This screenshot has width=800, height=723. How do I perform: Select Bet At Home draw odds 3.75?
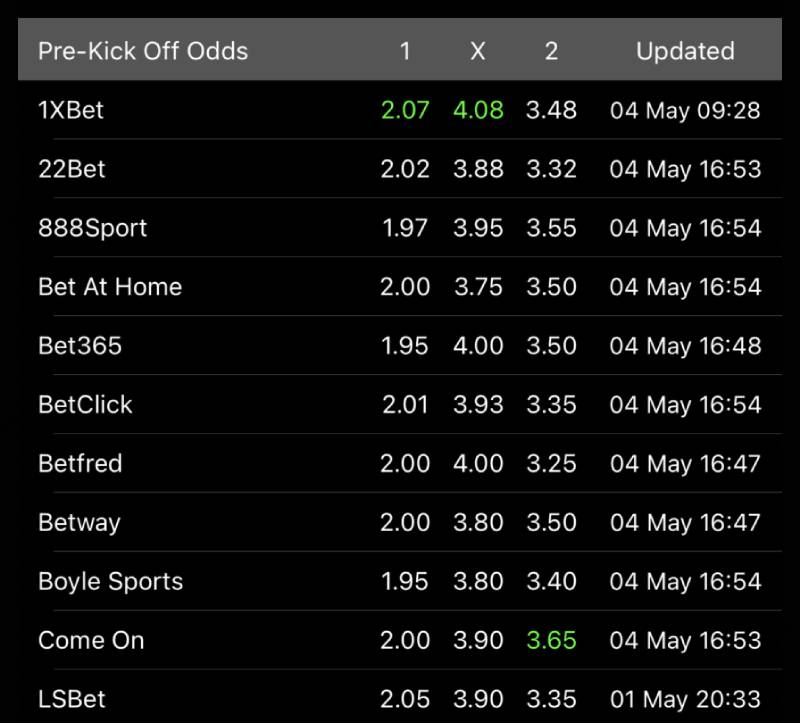[478, 287]
